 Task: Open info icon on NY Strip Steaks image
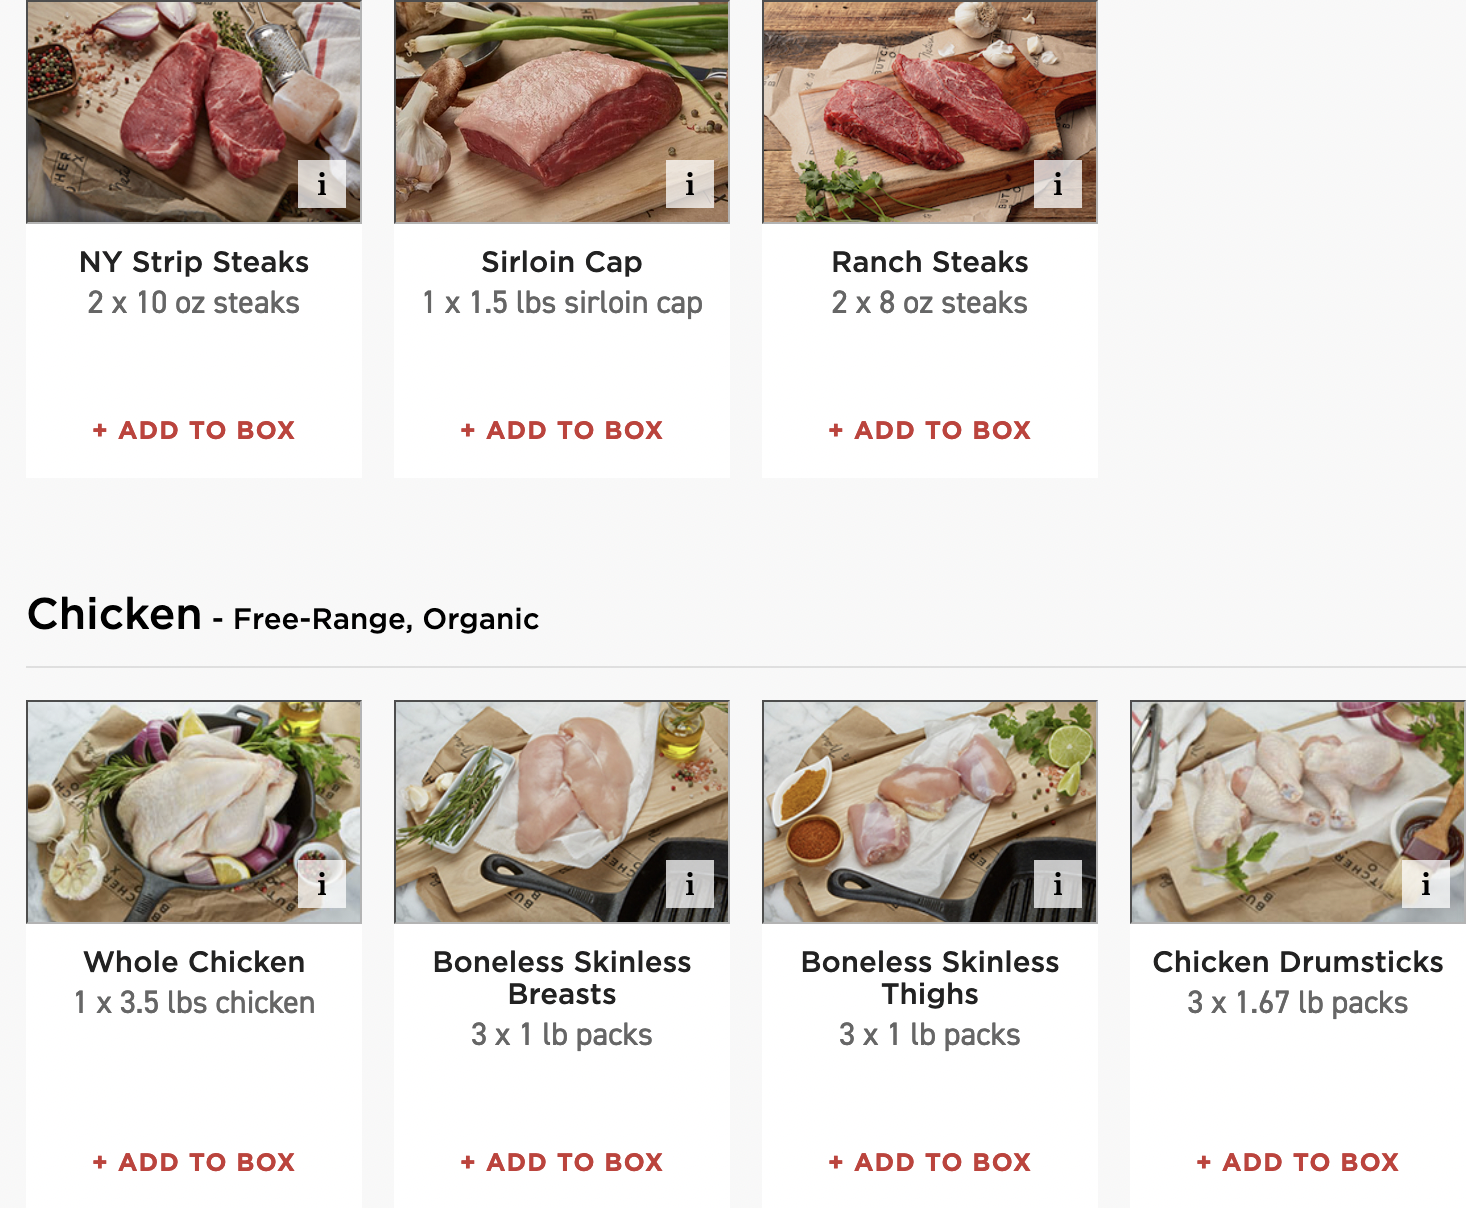pos(322,184)
